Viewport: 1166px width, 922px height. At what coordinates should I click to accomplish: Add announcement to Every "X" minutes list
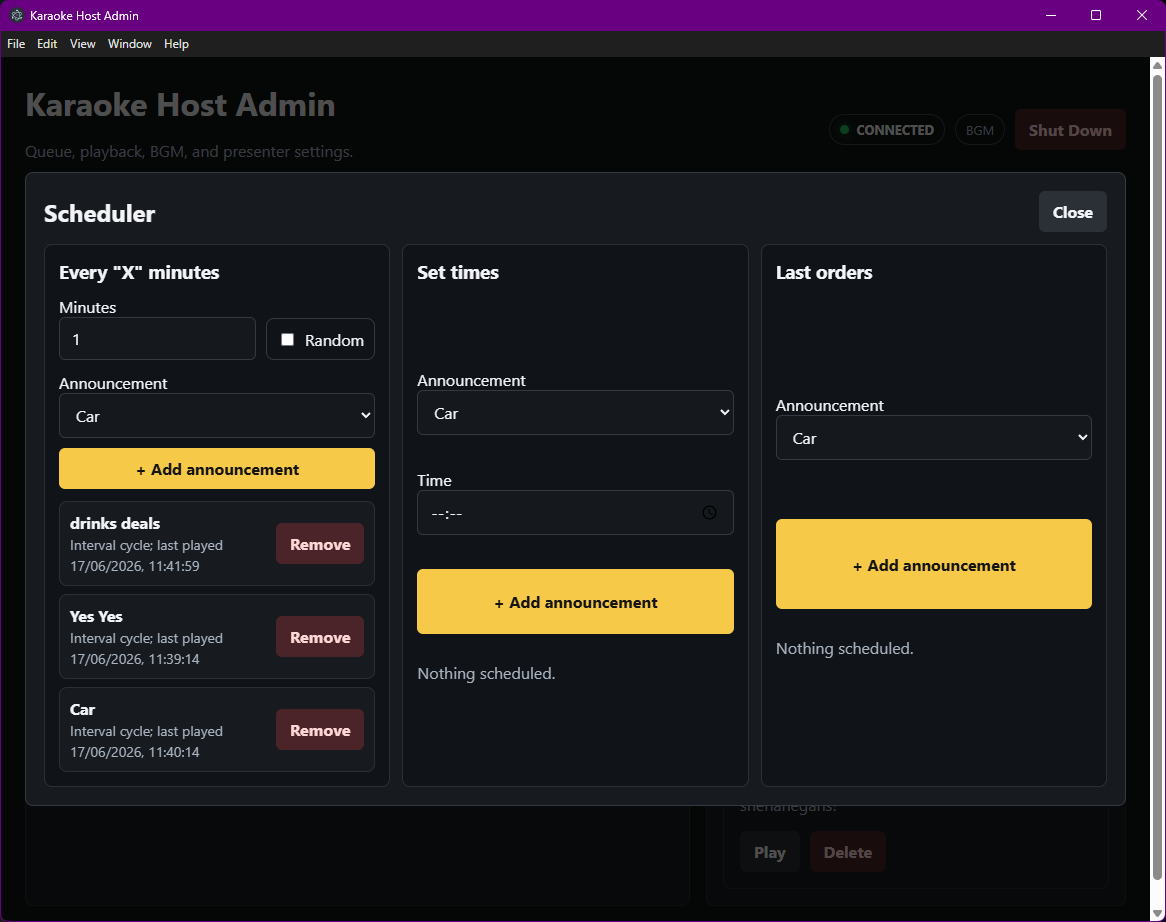[216, 469]
